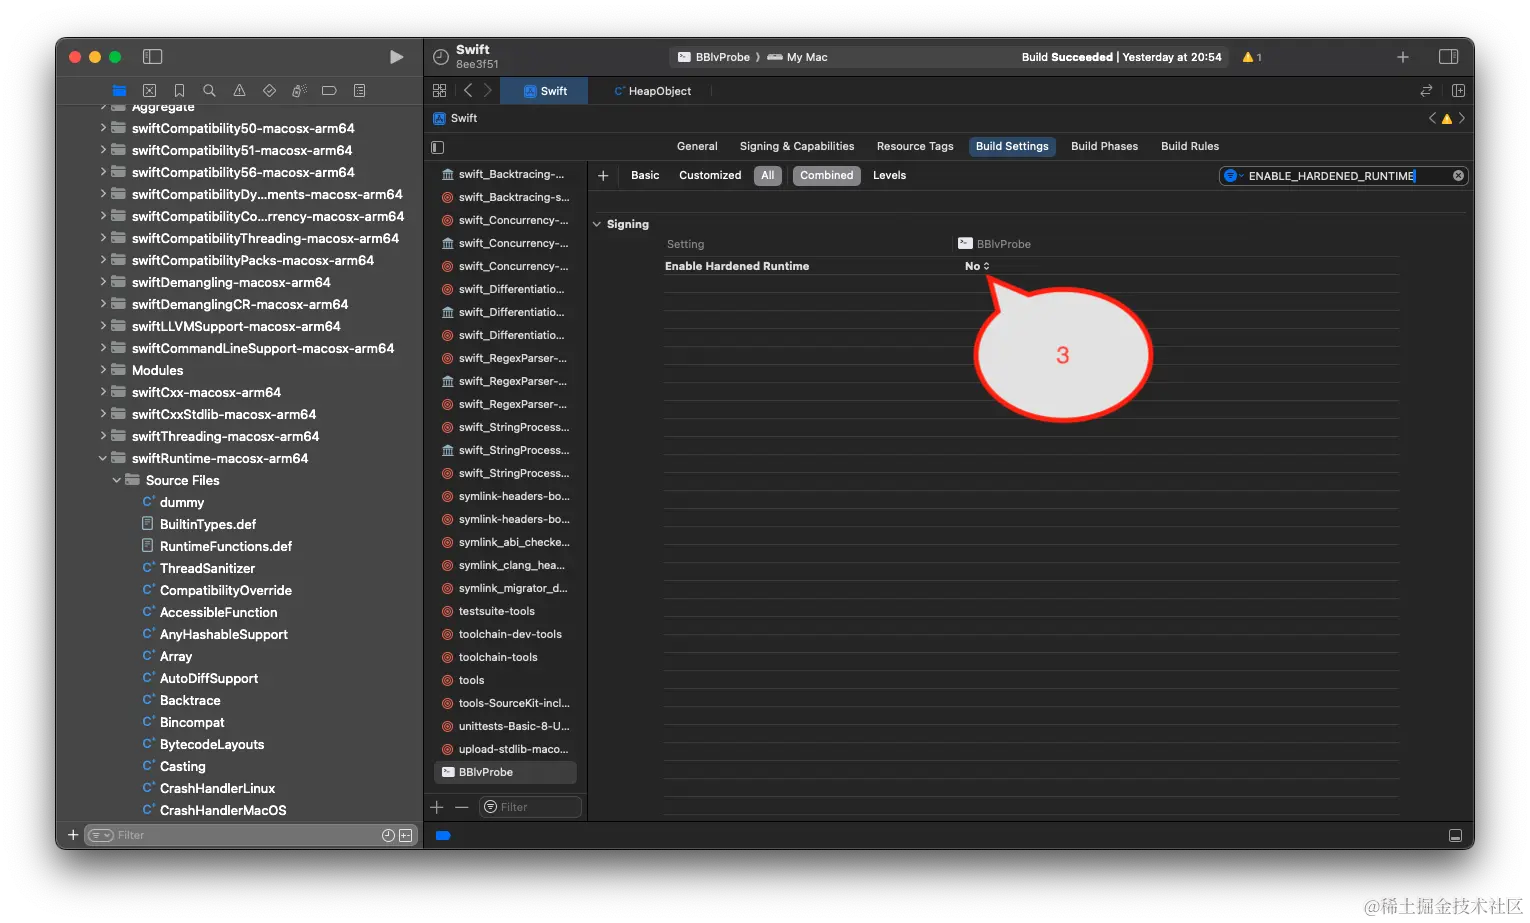The width and height of the screenshot is (1530, 923).
Task: Run the BBIvProbe scheme with the play button
Action: click(396, 57)
